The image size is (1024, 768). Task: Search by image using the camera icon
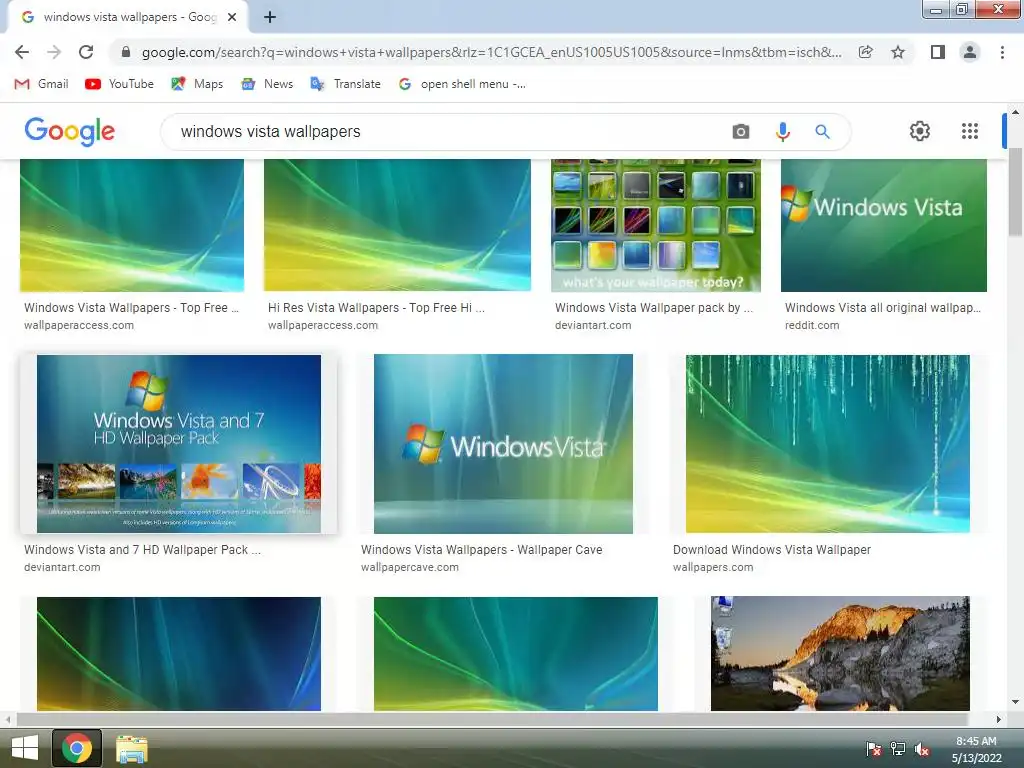tap(741, 131)
